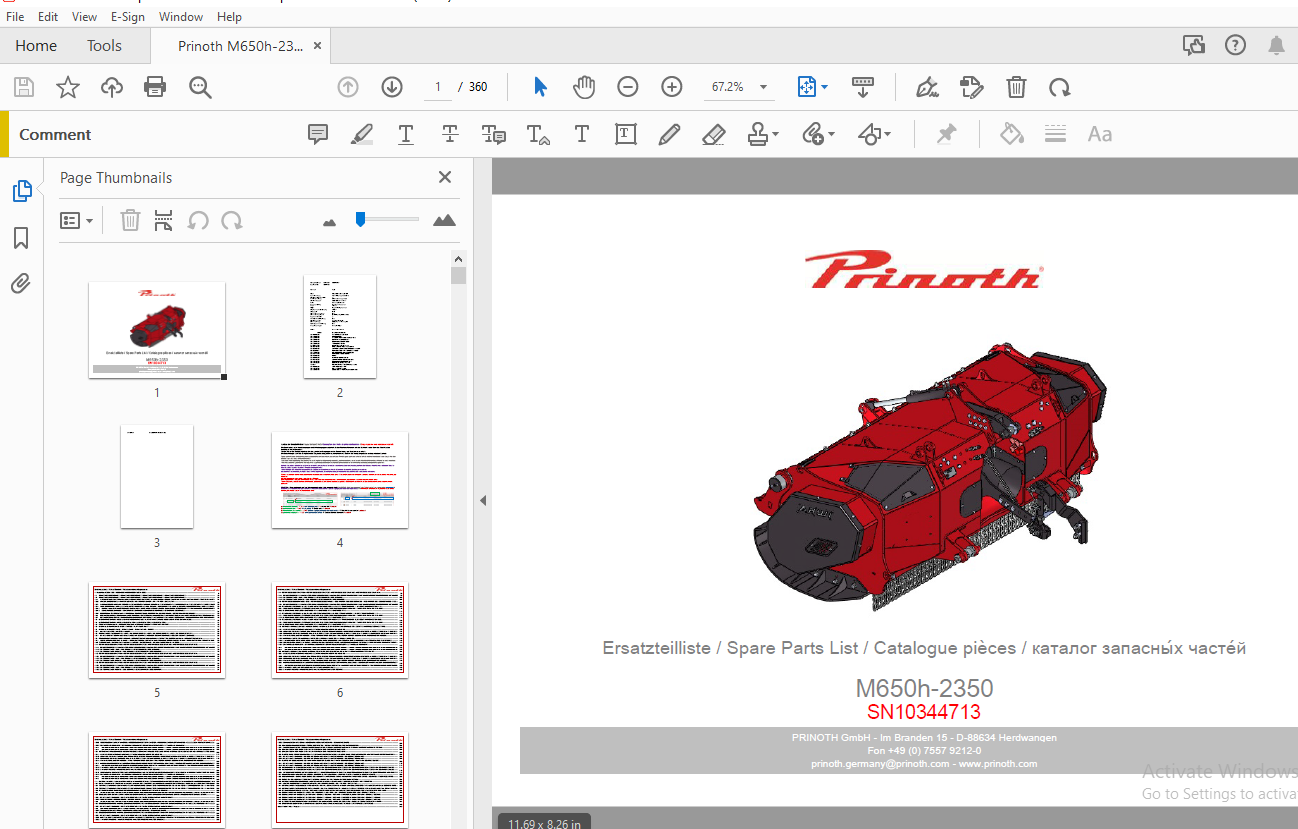Click the Delete page trash icon in toolbar
Screen dimensions: 1298x829
[1016, 87]
